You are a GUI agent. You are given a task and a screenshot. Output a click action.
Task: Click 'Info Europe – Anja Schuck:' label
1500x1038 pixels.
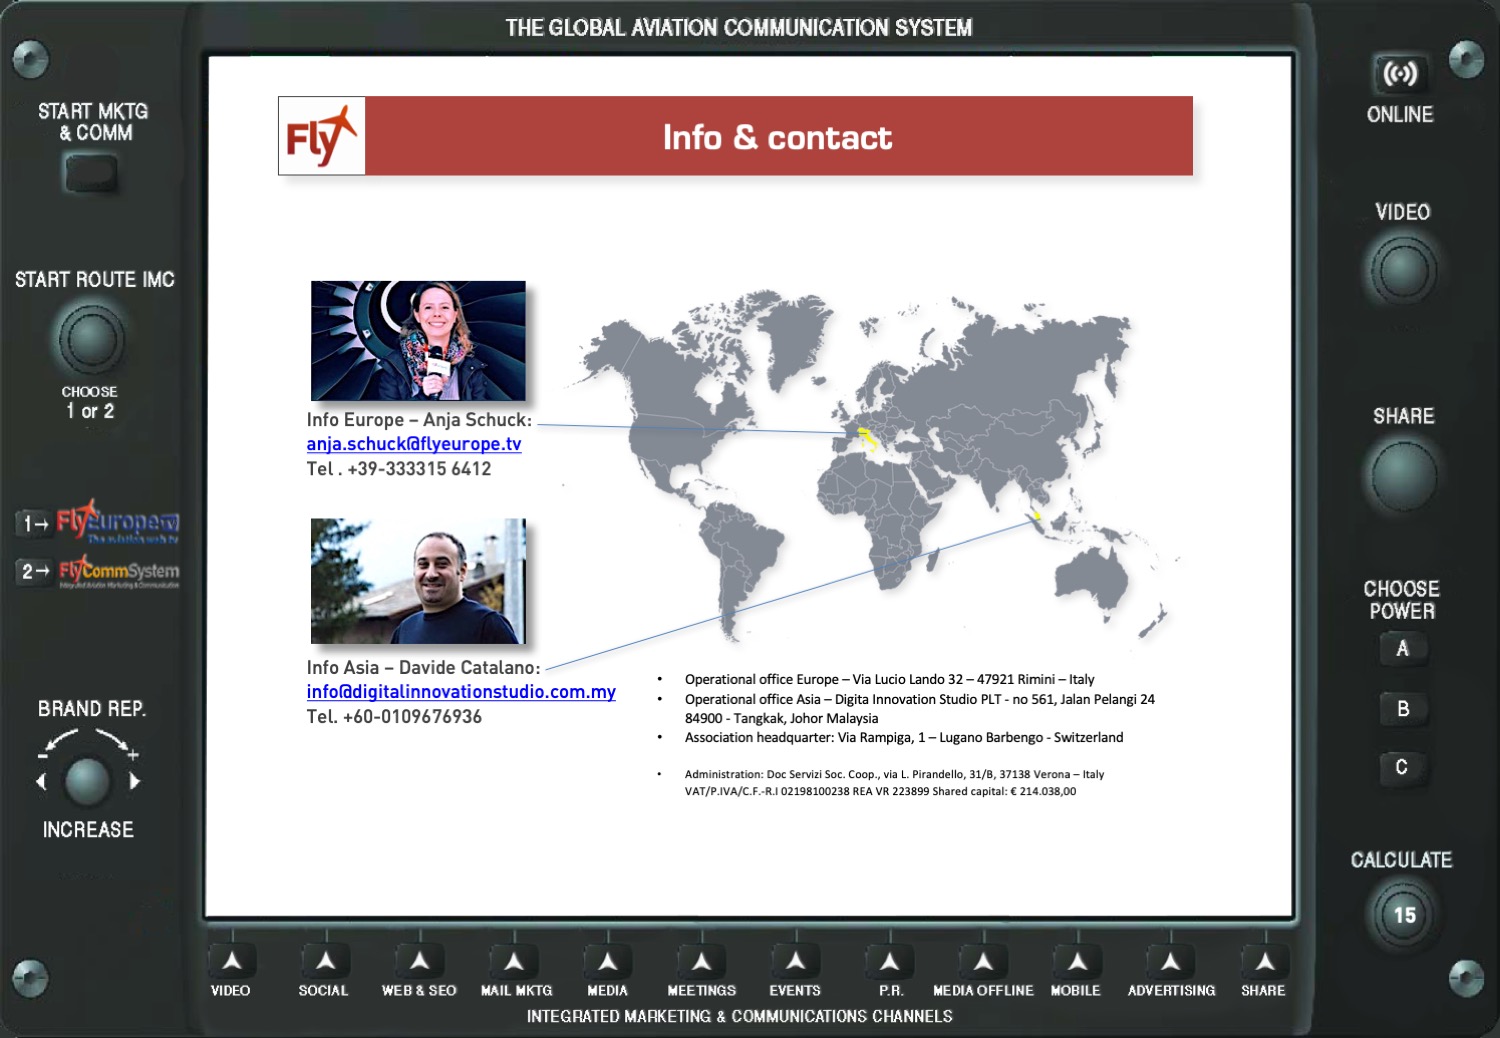(x=419, y=420)
